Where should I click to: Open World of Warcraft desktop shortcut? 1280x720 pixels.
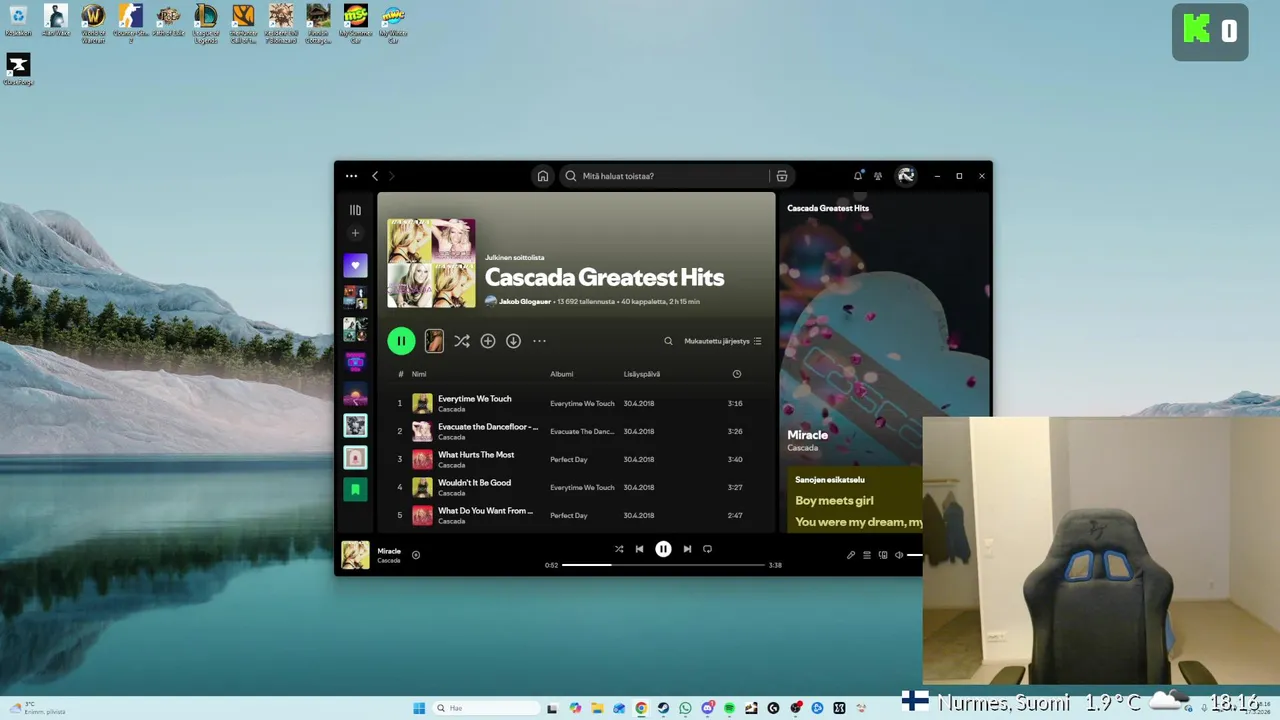click(93, 23)
